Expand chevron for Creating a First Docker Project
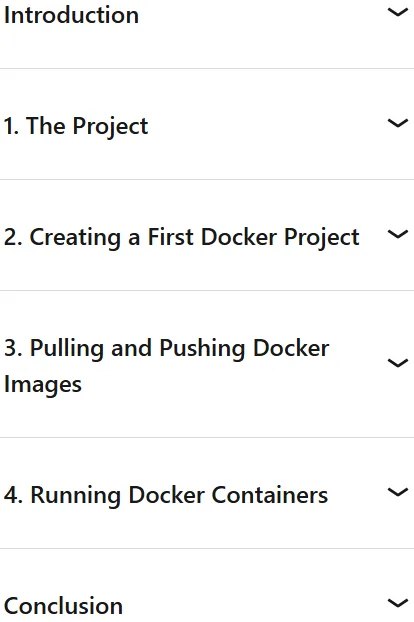Image resolution: width=414 pixels, height=622 pixels. [397, 234]
